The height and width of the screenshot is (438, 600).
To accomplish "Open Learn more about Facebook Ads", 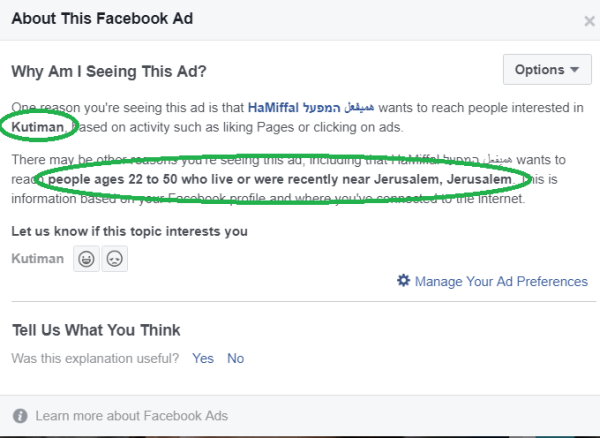I will (x=132, y=416).
